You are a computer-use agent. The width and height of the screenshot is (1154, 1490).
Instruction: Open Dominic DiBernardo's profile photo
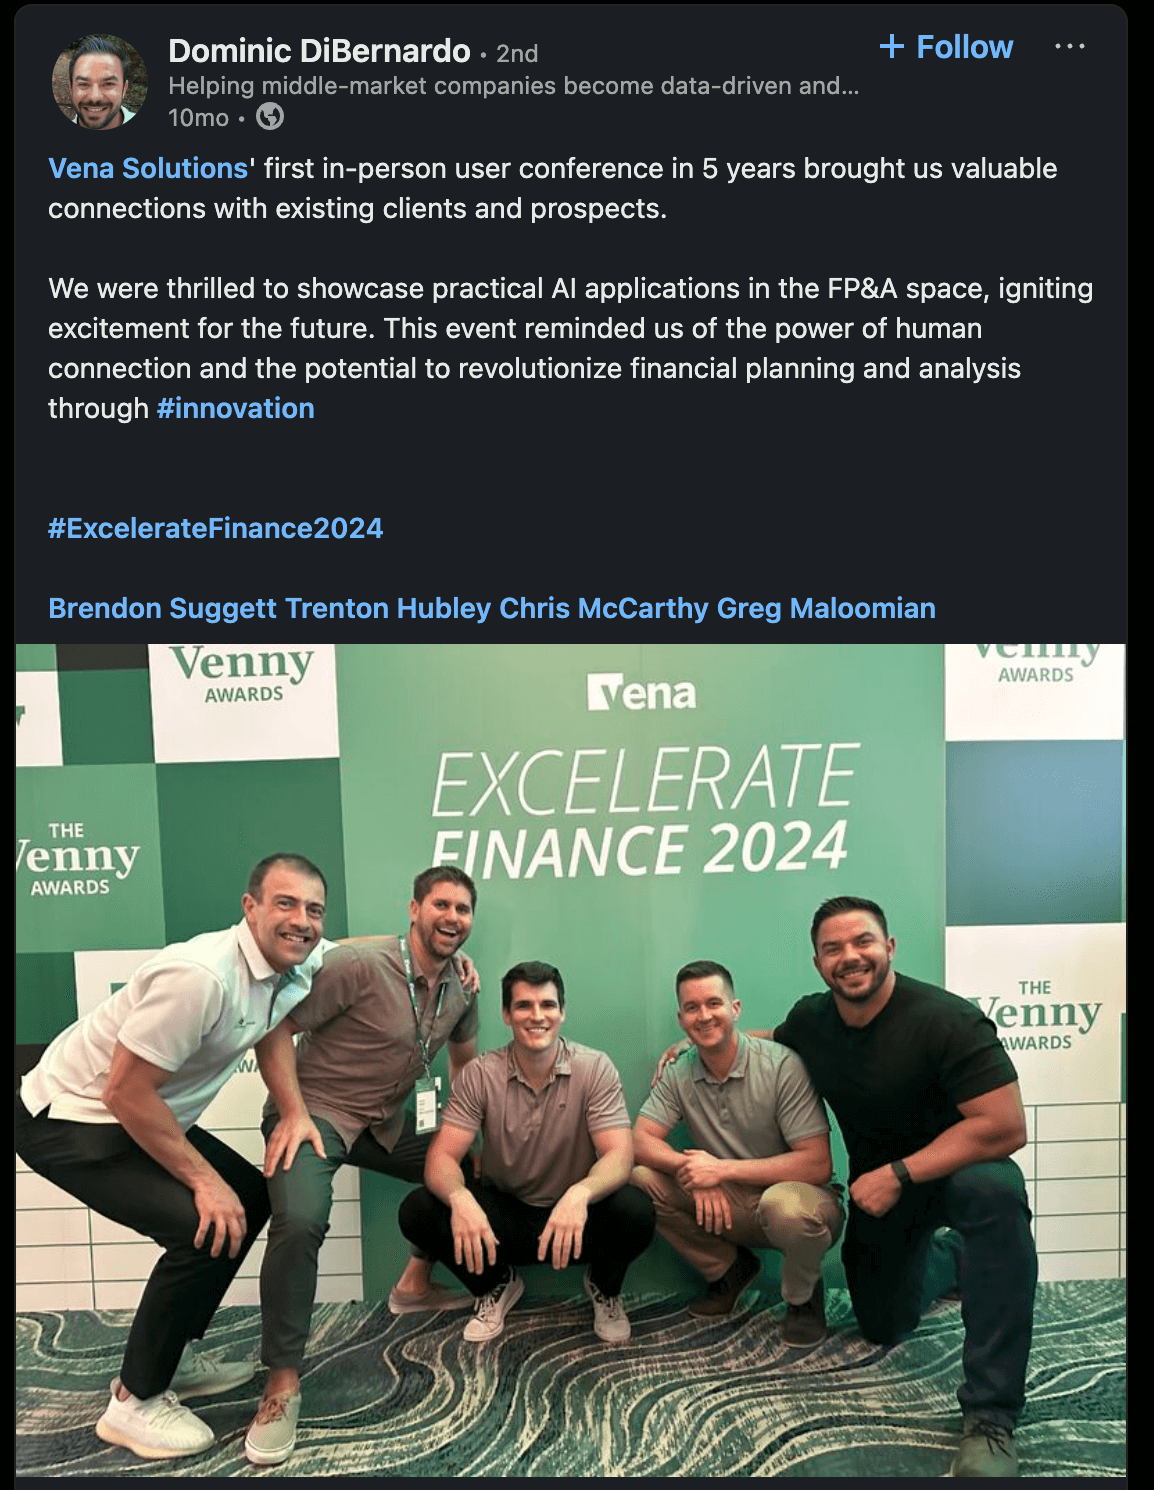(x=99, y=83)
